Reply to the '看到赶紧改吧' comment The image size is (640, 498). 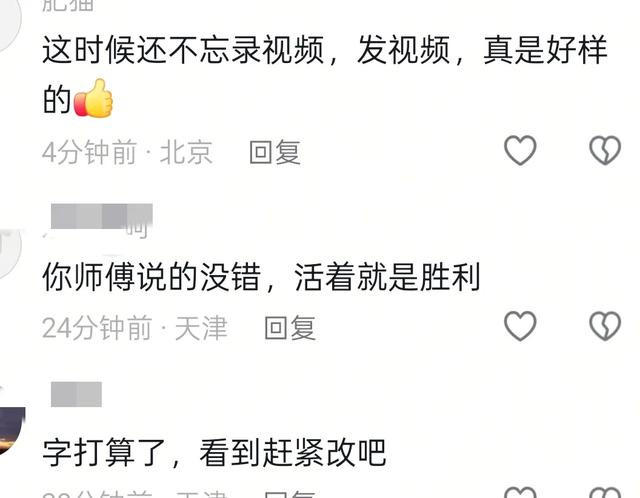[290, 494]
